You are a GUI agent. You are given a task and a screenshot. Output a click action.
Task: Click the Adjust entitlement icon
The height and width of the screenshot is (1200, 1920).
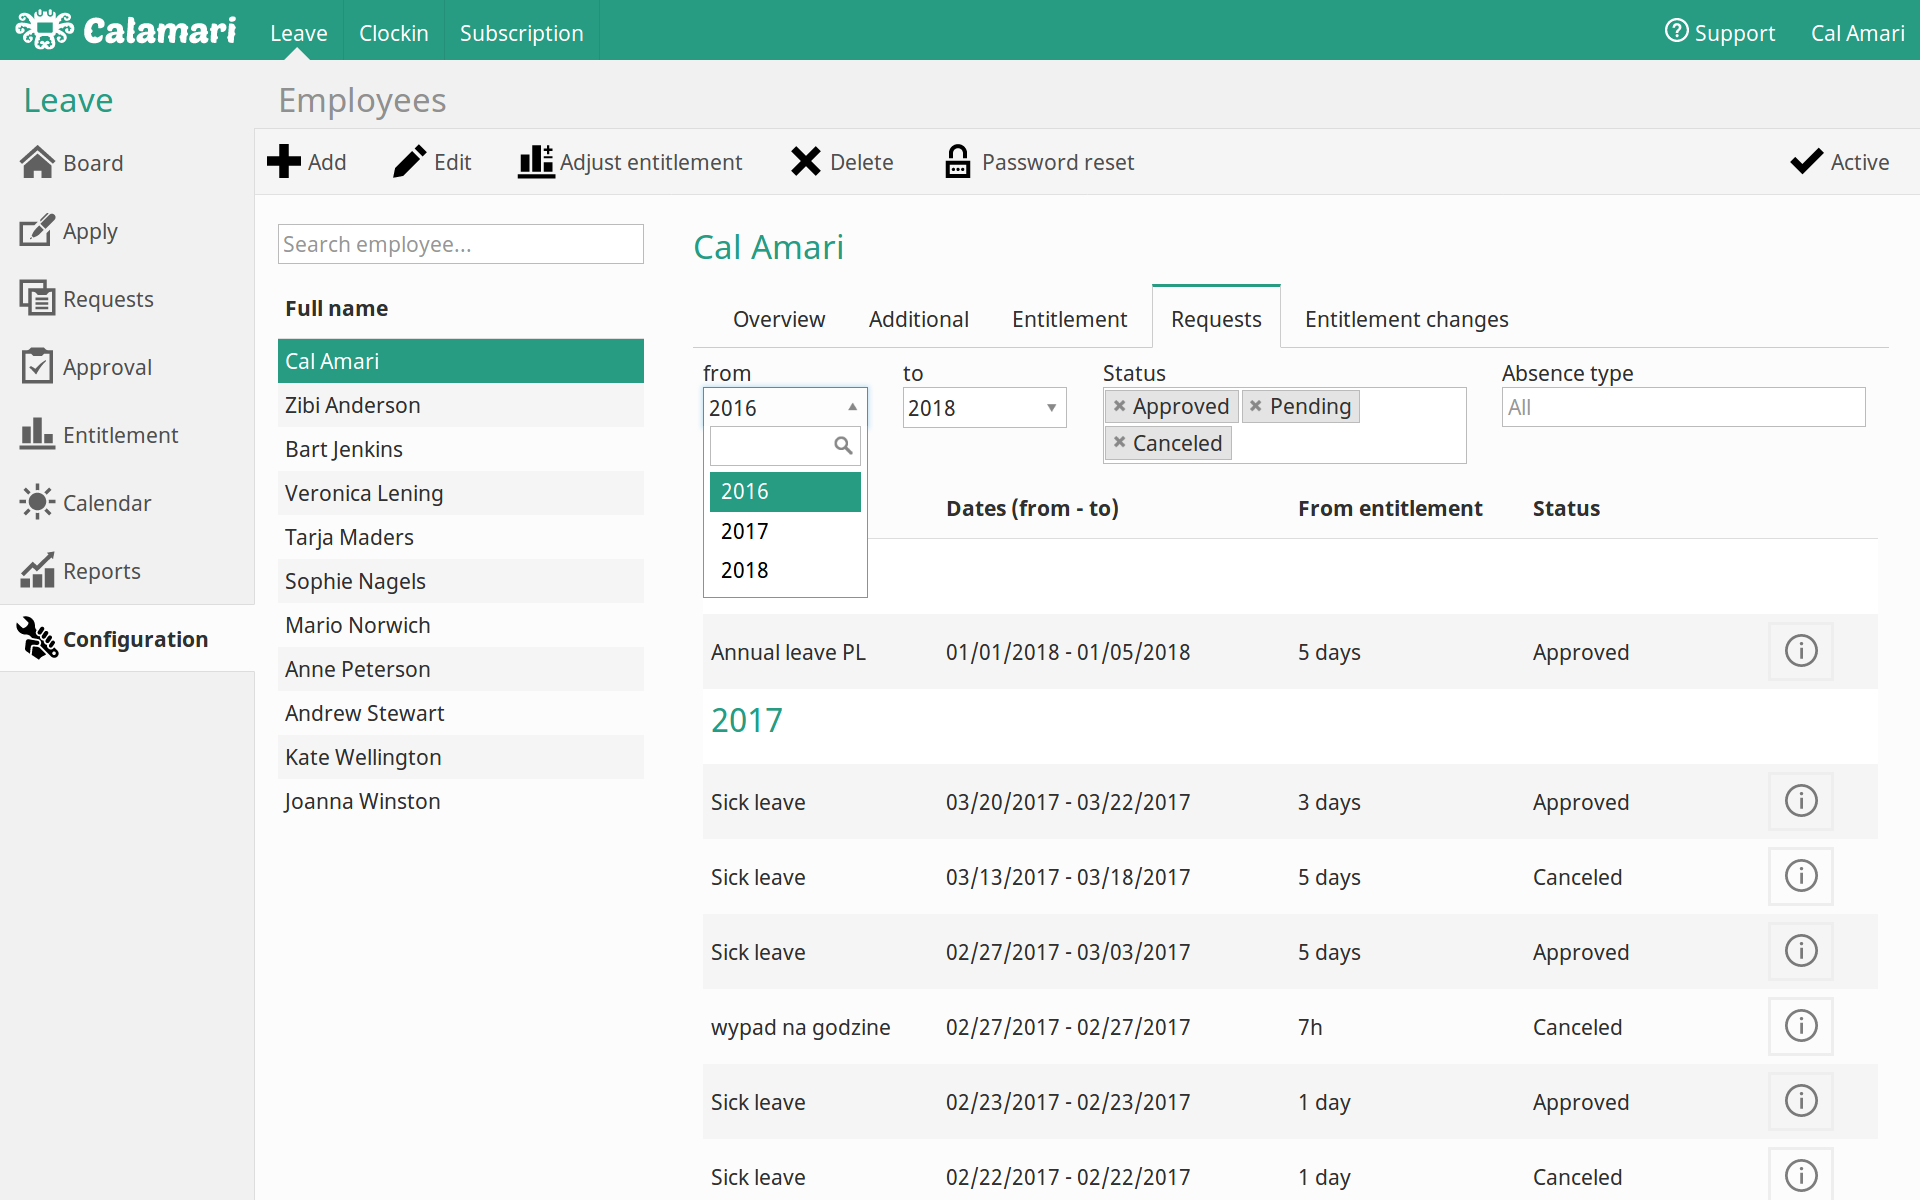click(x=536, y=162)
